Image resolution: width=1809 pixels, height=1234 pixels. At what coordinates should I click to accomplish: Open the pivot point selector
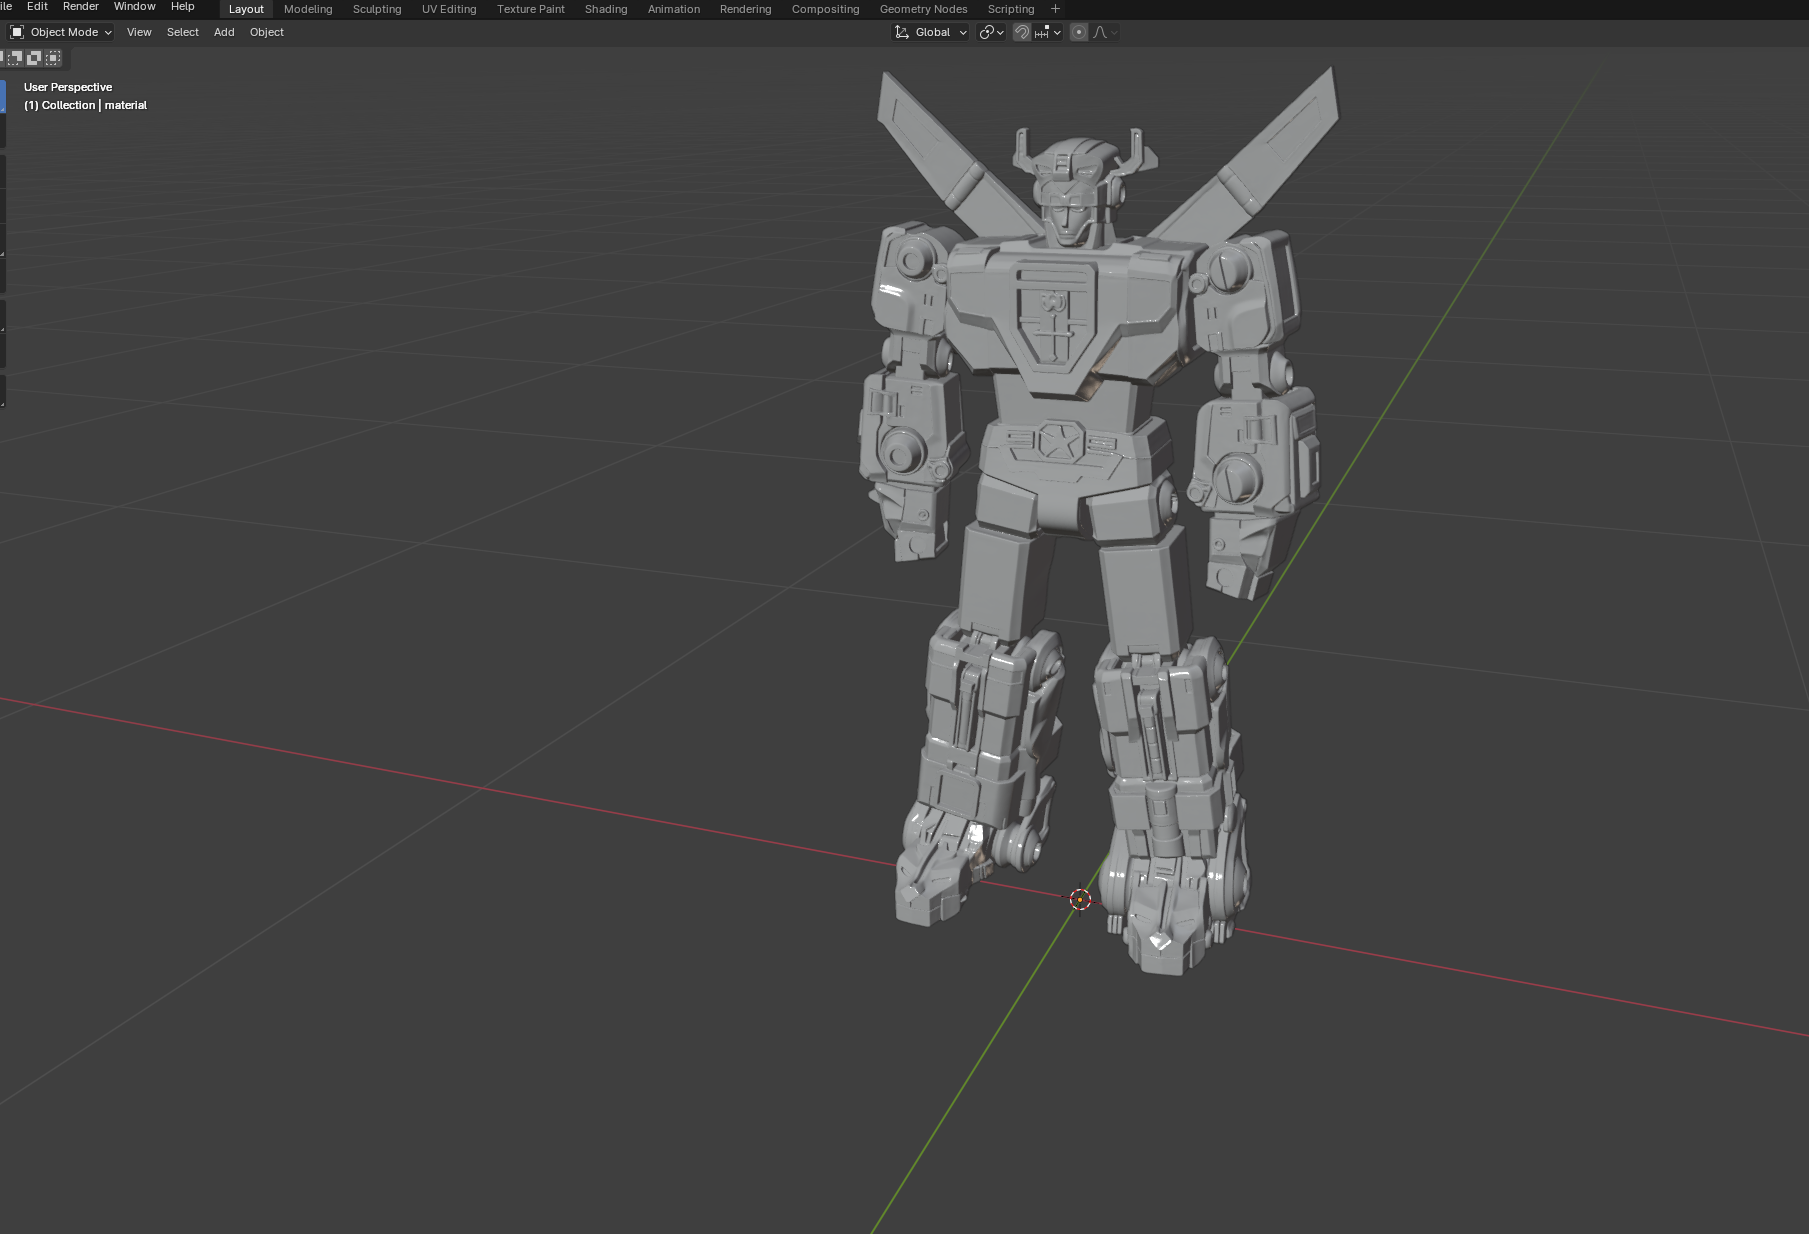coord(991,32)
